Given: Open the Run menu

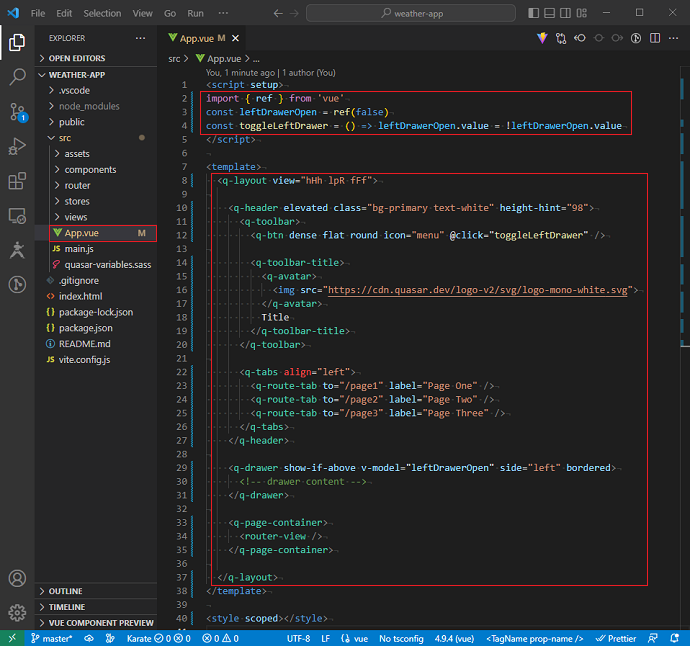Looking at the screenshot, I should coord(195,13).
